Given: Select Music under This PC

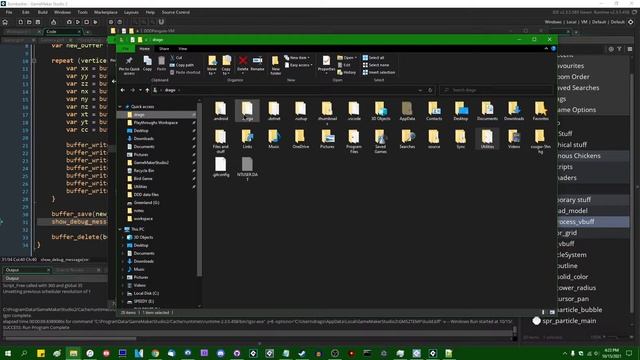Looking at the screenshot, I should tap(139, 269).
